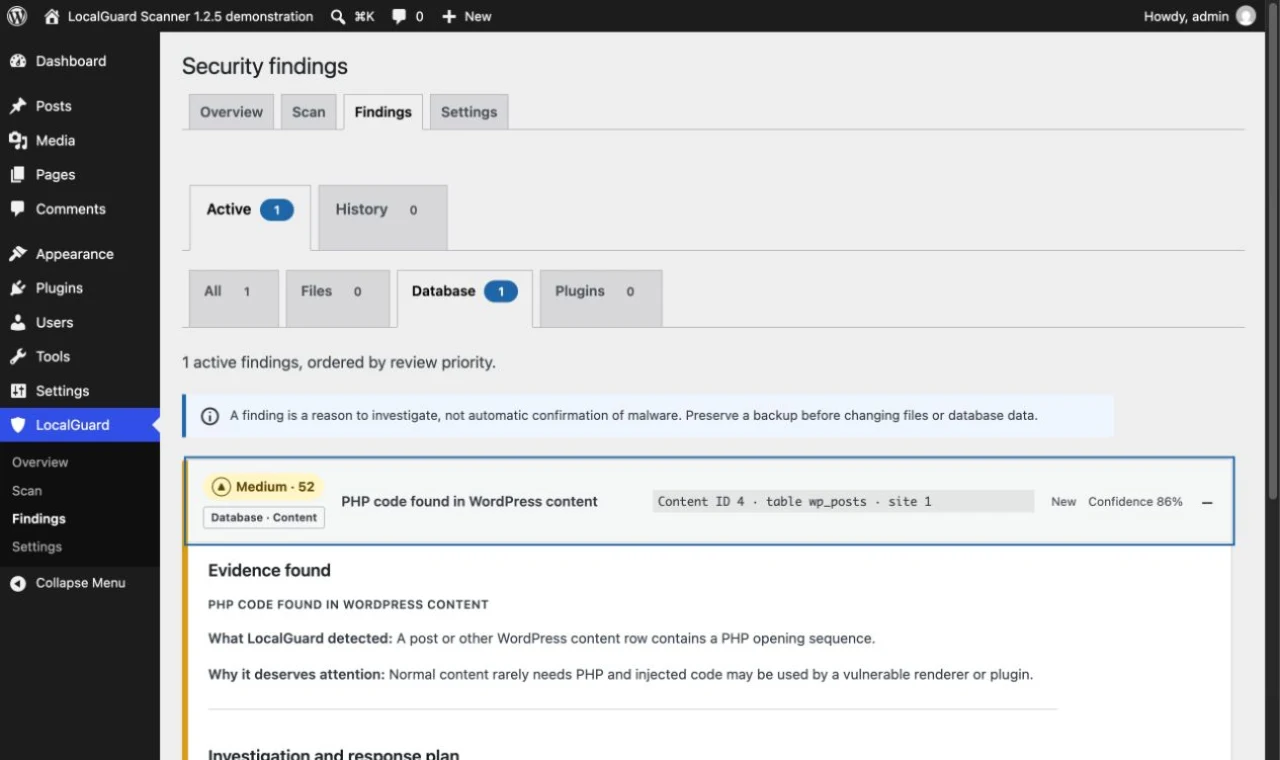Click the New status label on the finding
This screenshot has width=1280, height=760.
(1063, 502)
